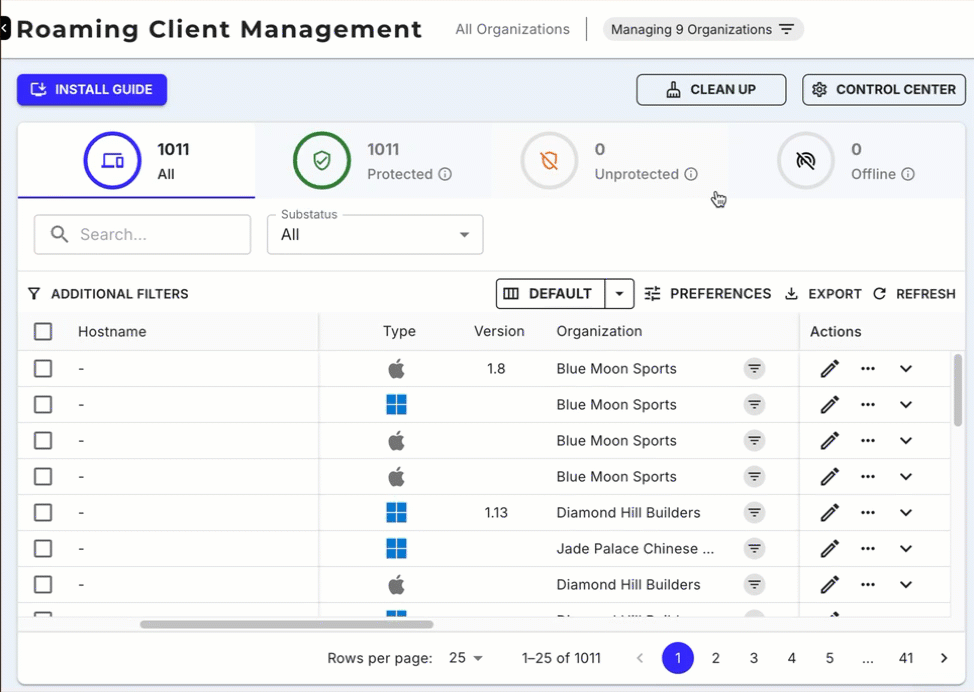Show info for Offline status
Image resolution: width=974 pixels, height=692 pixels.
[x=908, y=174]
